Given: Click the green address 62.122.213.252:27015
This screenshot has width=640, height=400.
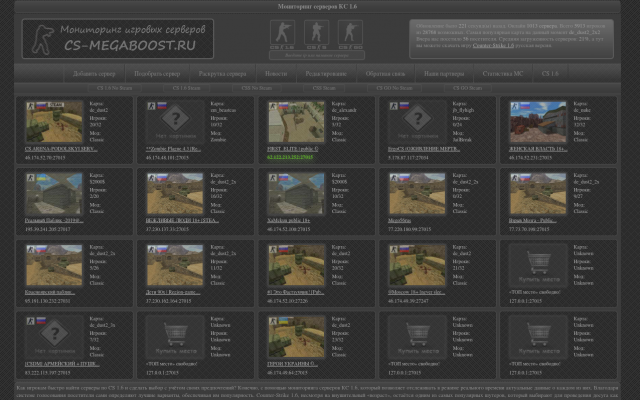Looking at the screenshot, I should click(x=290, y=157).
